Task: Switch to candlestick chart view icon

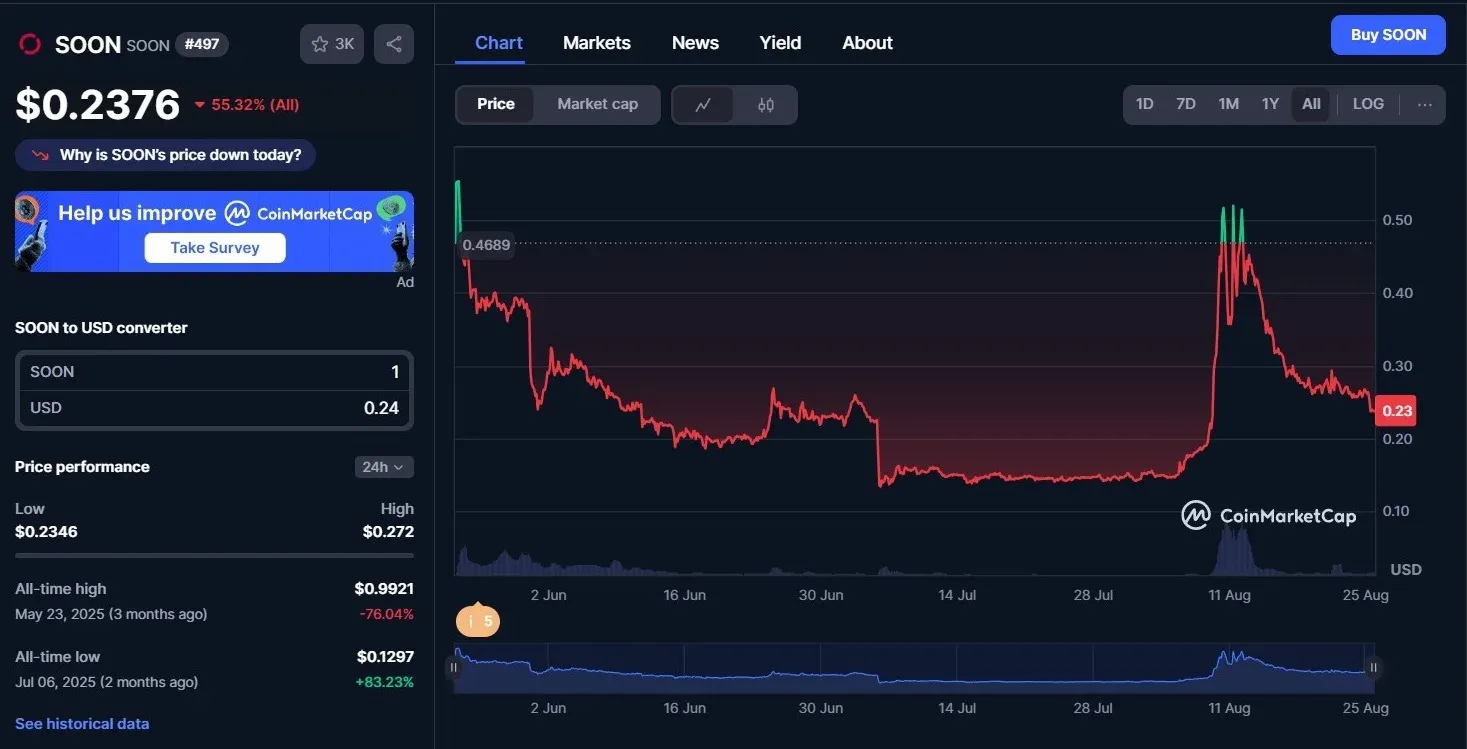Action: [766, 104]
